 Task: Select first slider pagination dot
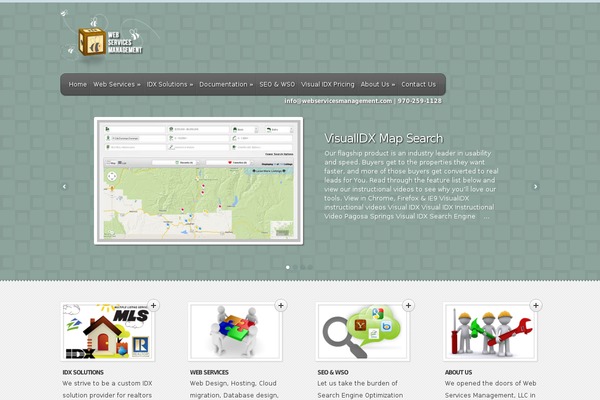(x=288, y=267)
